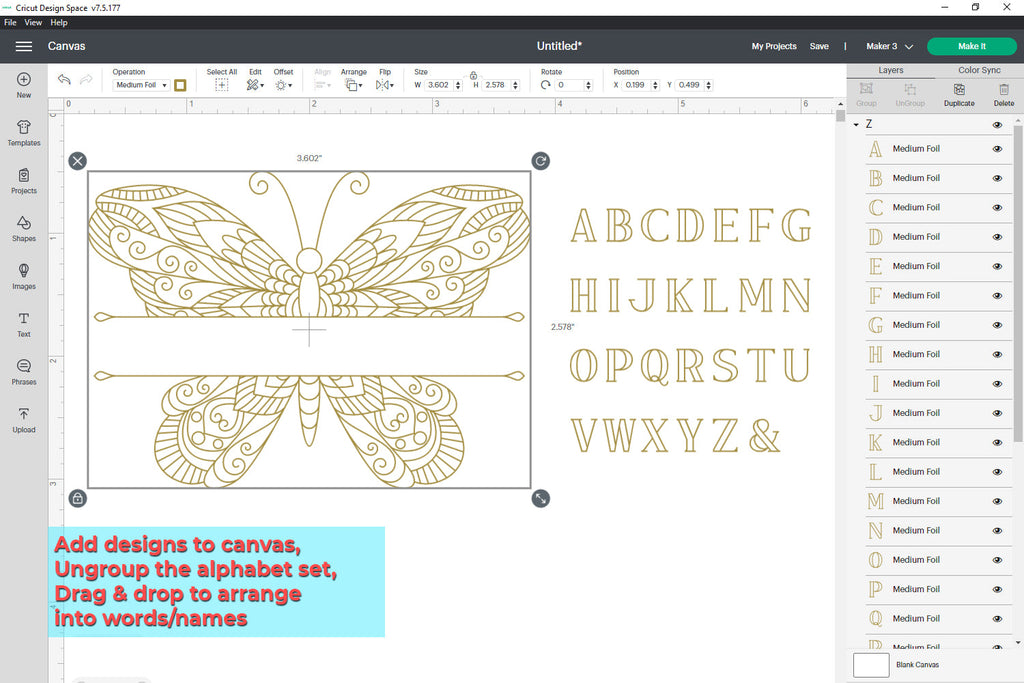Click the Make It button

pyautogui.click(x=972, y=46)
